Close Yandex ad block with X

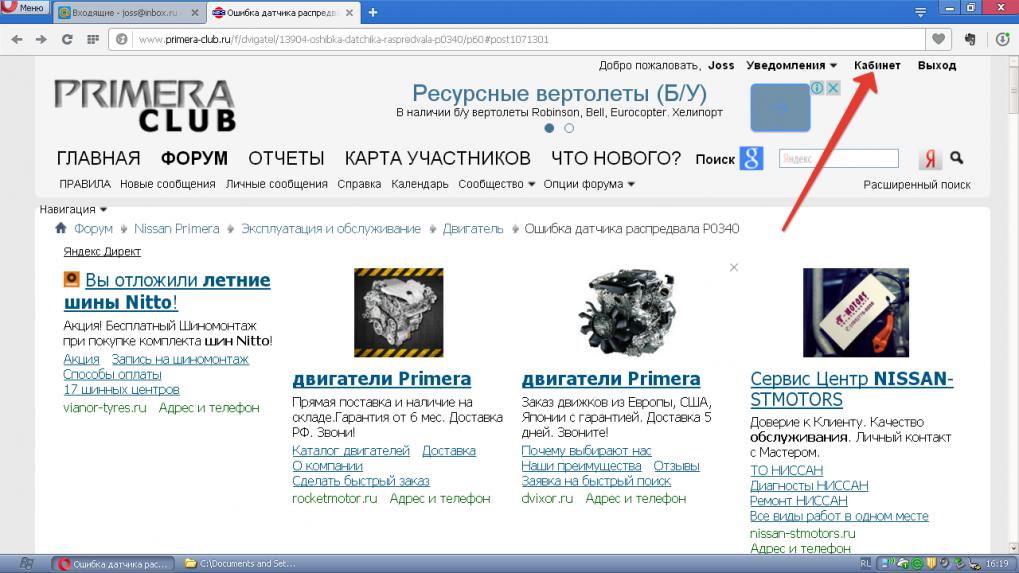(734, 268)
